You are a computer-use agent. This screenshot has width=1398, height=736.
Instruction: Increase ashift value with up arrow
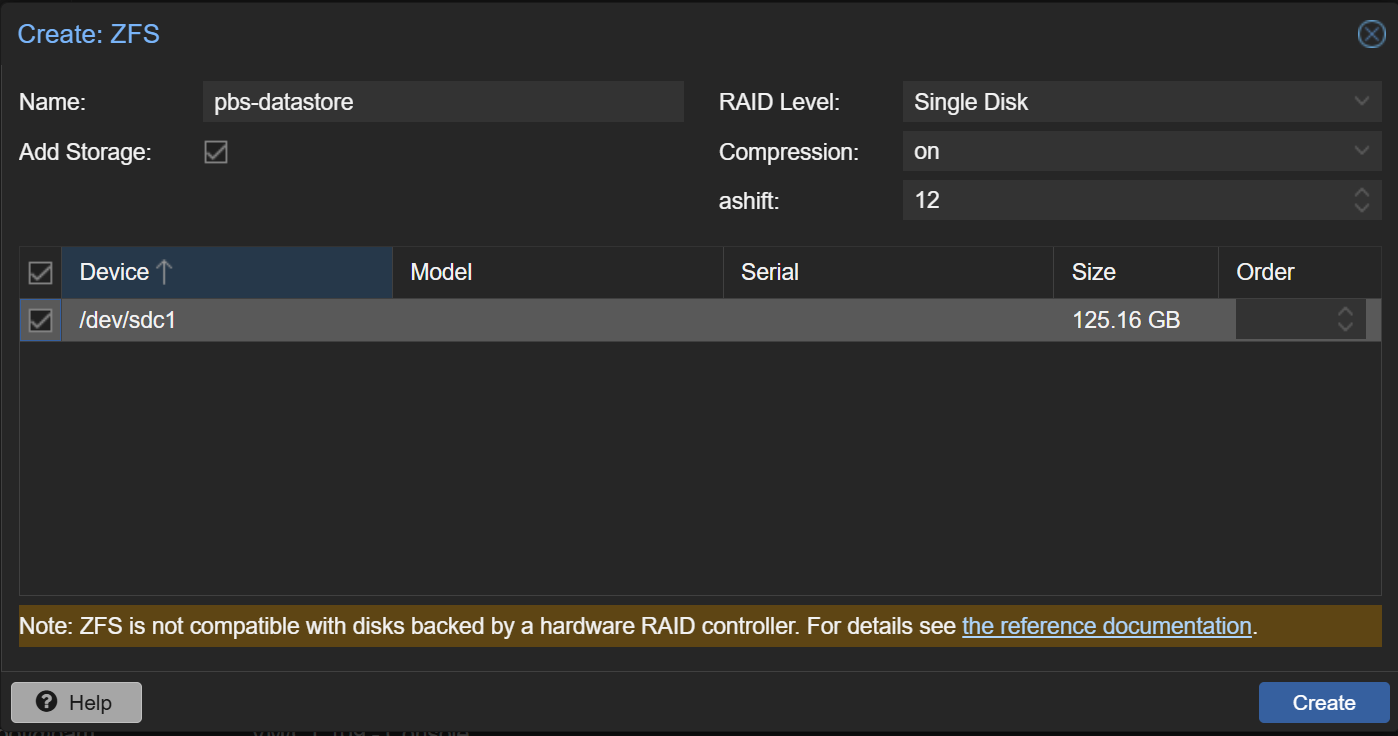pos(1361,193)
